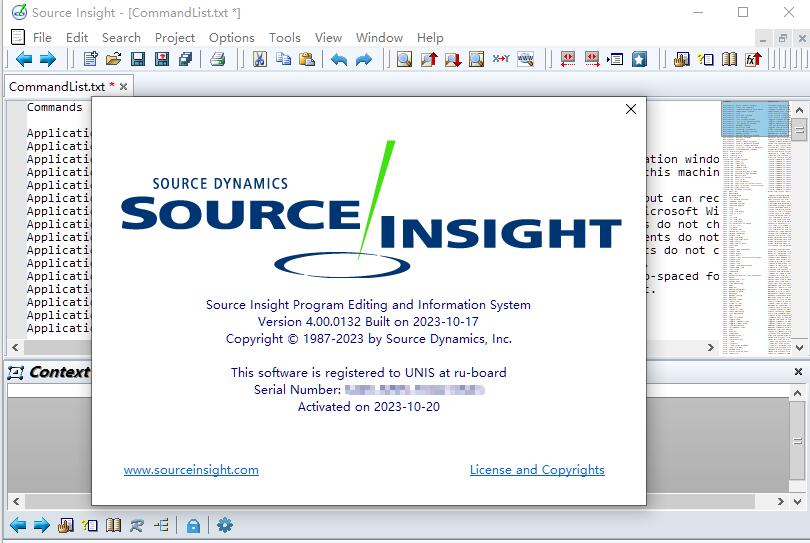The image size is (810, 543).
Task: Open the Edit menu
Action: click(x=77, y=38)
